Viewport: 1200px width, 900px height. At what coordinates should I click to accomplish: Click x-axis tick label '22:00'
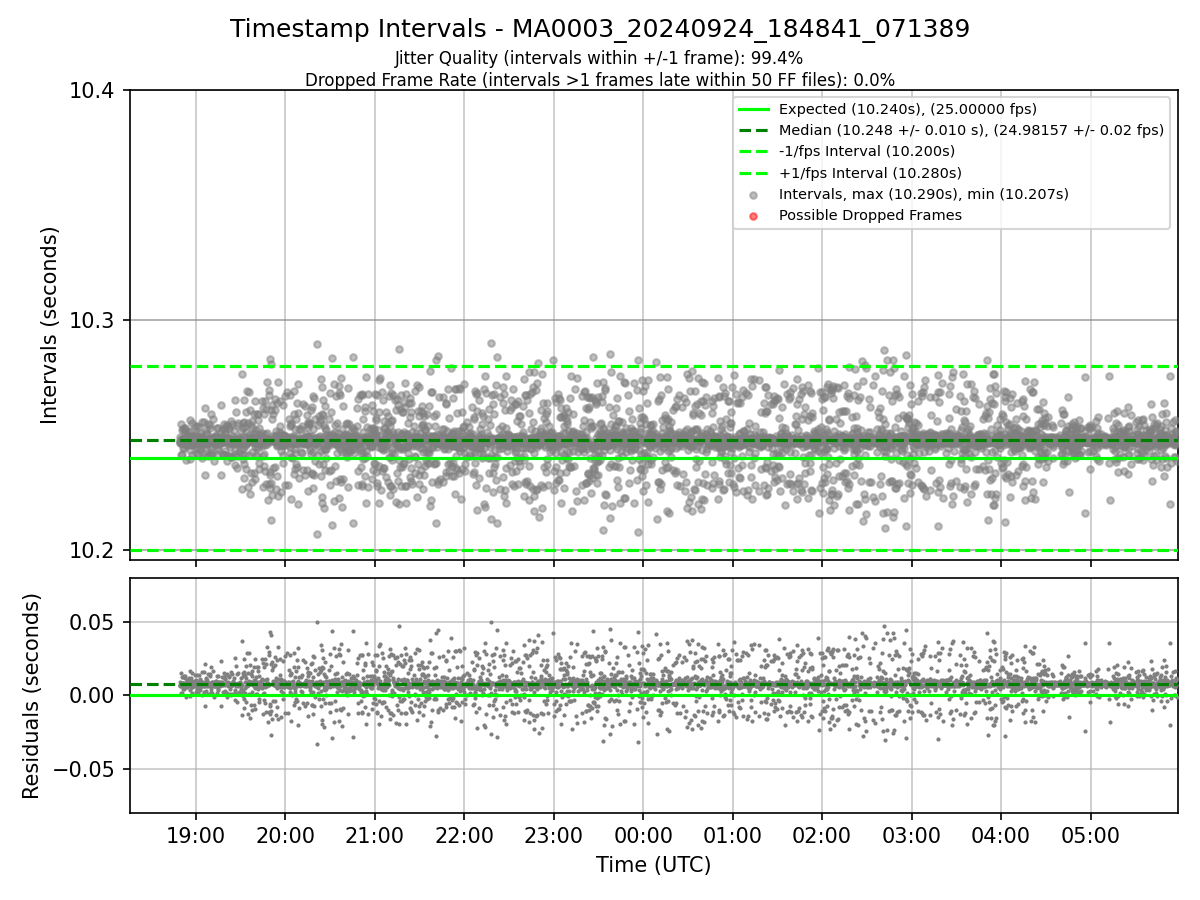[464, 834]
